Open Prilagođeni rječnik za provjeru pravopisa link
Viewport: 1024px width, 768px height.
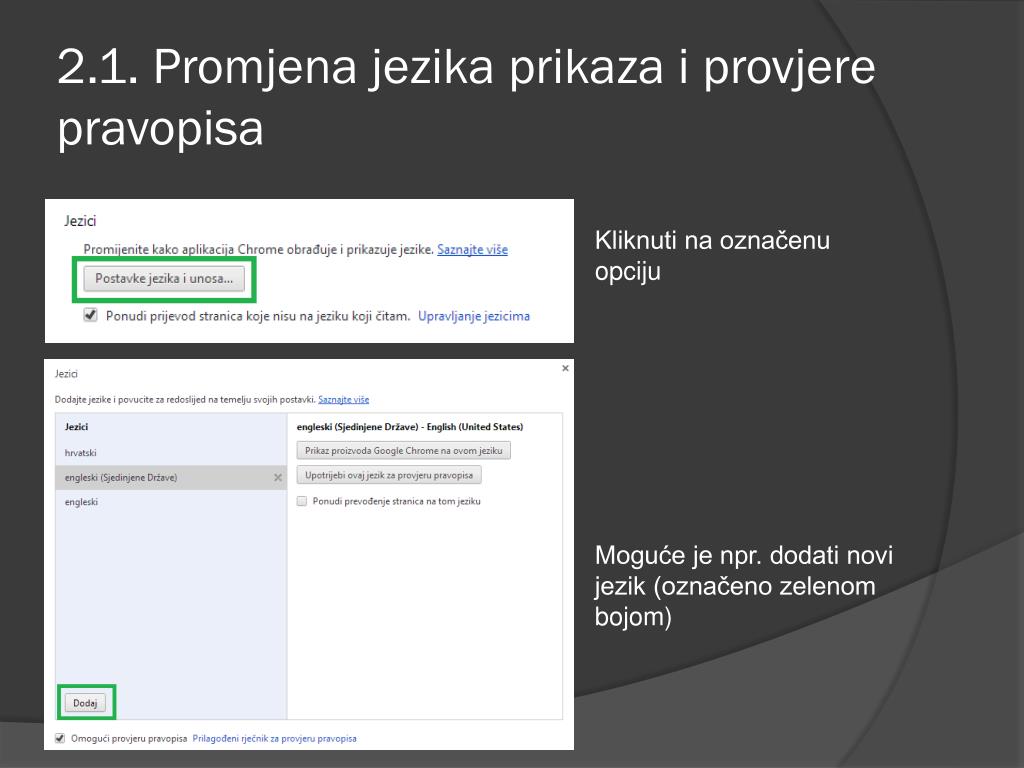[x=274, y=739]
